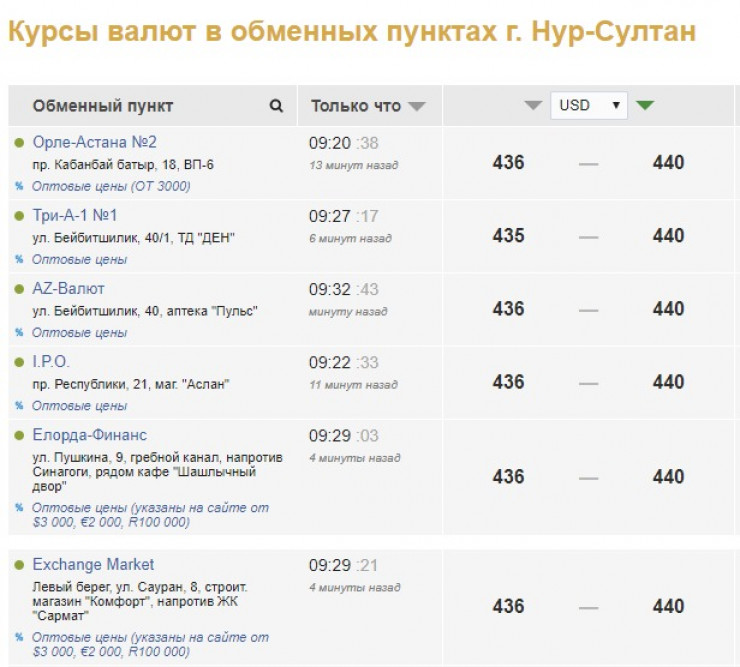Viewport: 740px width, 667px height.
Task: Open the Три-А-1 №1 exchange point
Action: (75, 215)
